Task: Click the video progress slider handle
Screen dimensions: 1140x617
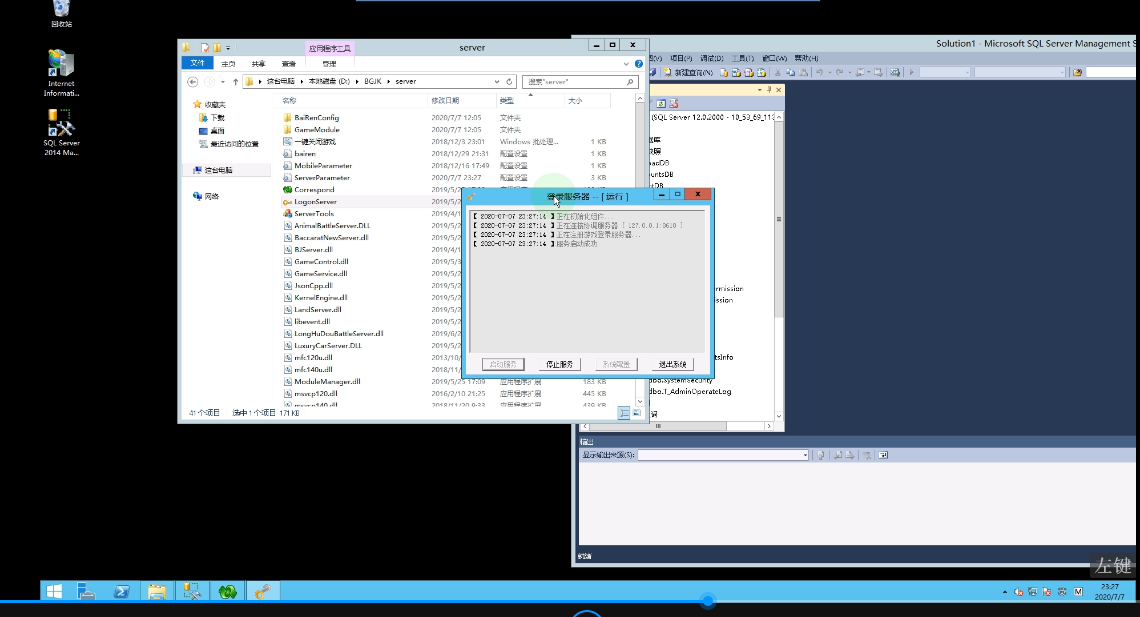Action: pos(708,601)
